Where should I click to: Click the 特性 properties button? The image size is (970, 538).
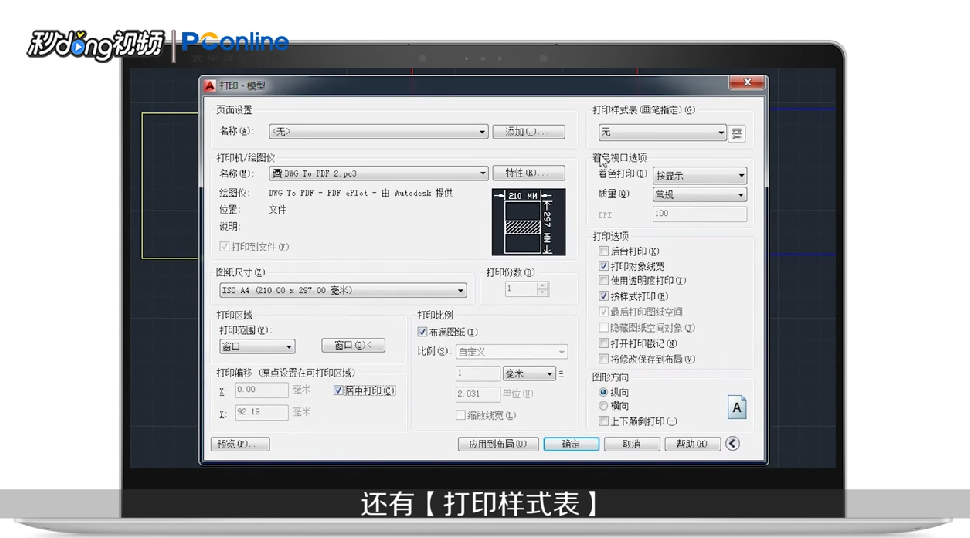tap(528, 173)
